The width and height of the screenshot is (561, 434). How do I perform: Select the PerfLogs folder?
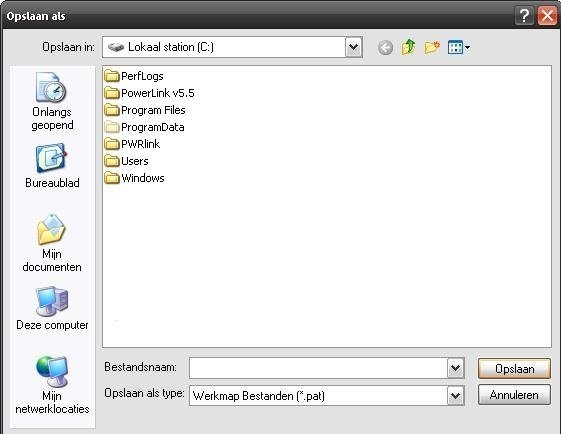(134, 76)
